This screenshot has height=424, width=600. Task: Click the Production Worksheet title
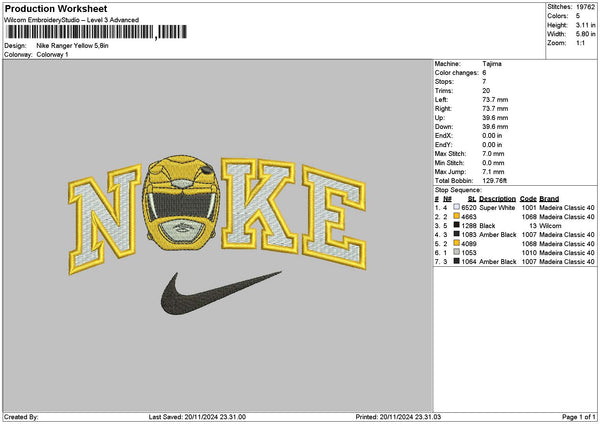coord(56,8)
